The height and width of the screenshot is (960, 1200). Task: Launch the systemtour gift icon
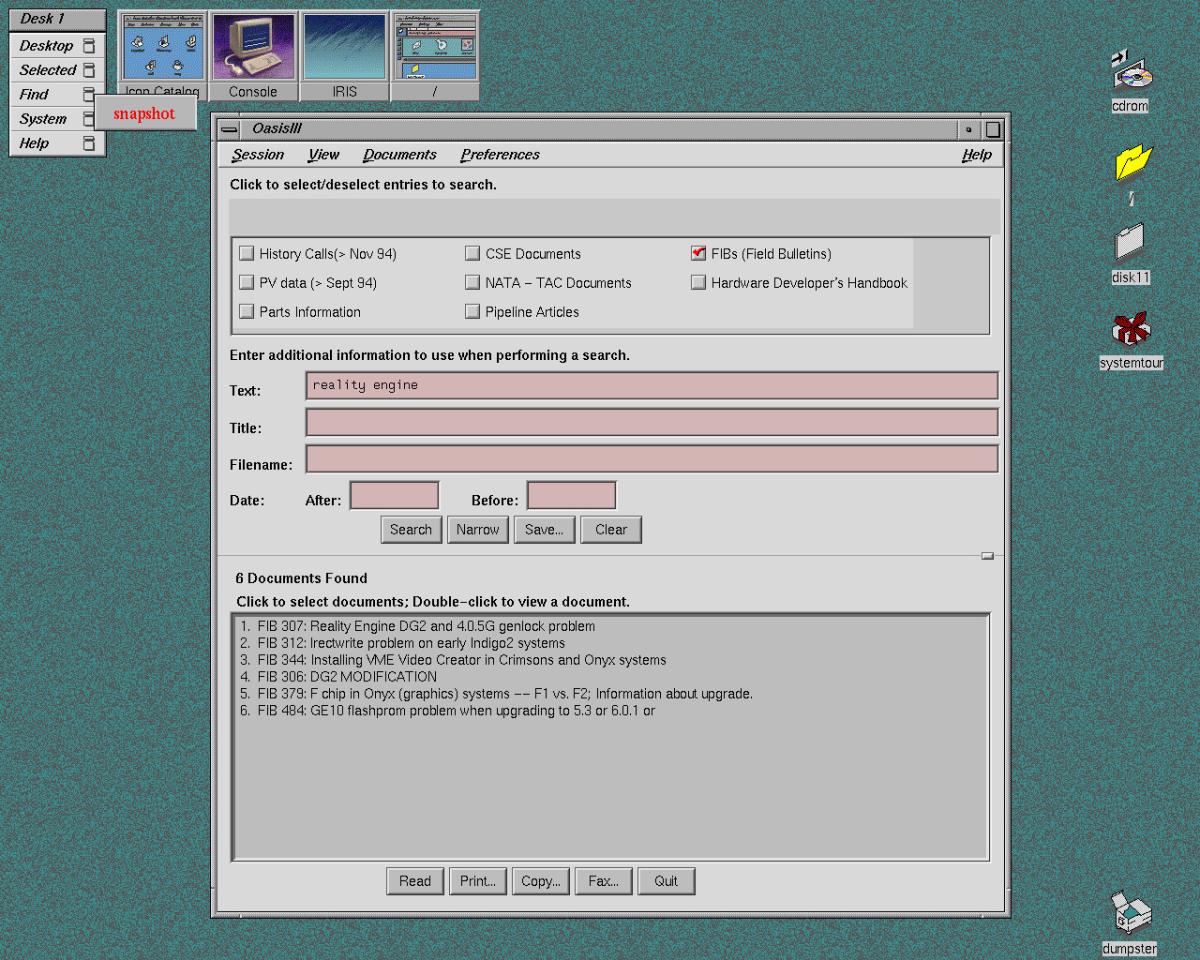click(x=1131, y=330)
